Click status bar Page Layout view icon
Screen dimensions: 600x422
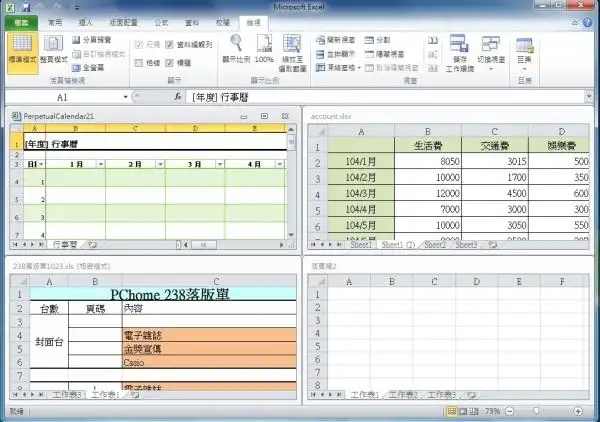pyautogui.click(x=463, y=411)
